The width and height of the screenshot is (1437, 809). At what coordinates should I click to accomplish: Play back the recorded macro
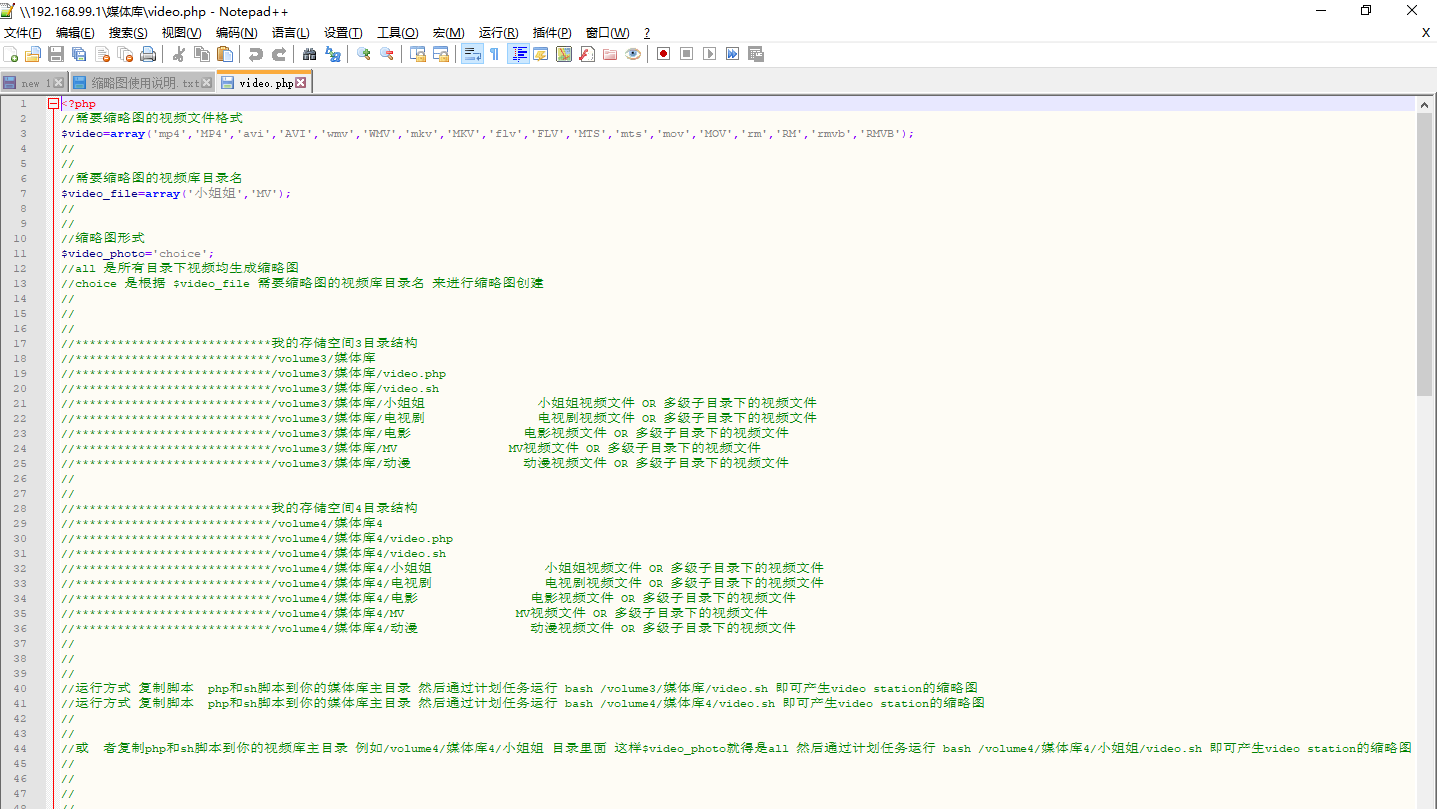(x=709, y=54)
